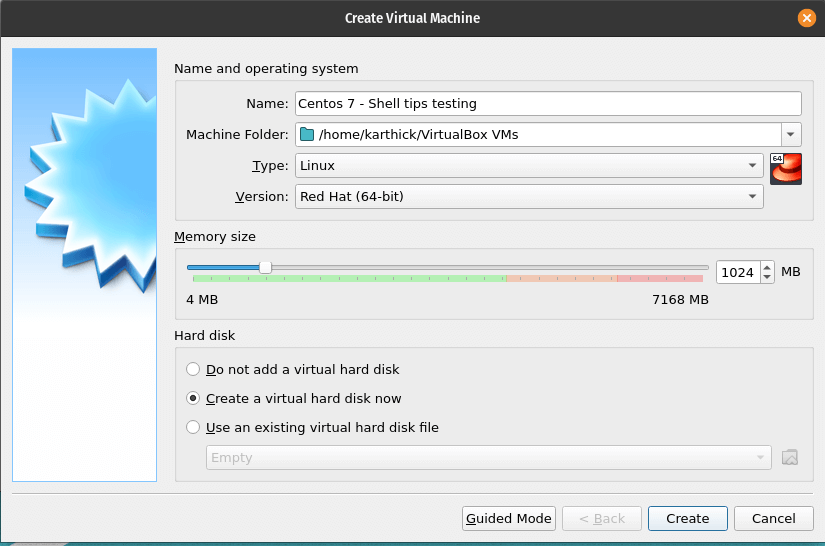This screenshot has height=546, width=825.
Task: Click the Create button
Action: (x=688, y=519)
